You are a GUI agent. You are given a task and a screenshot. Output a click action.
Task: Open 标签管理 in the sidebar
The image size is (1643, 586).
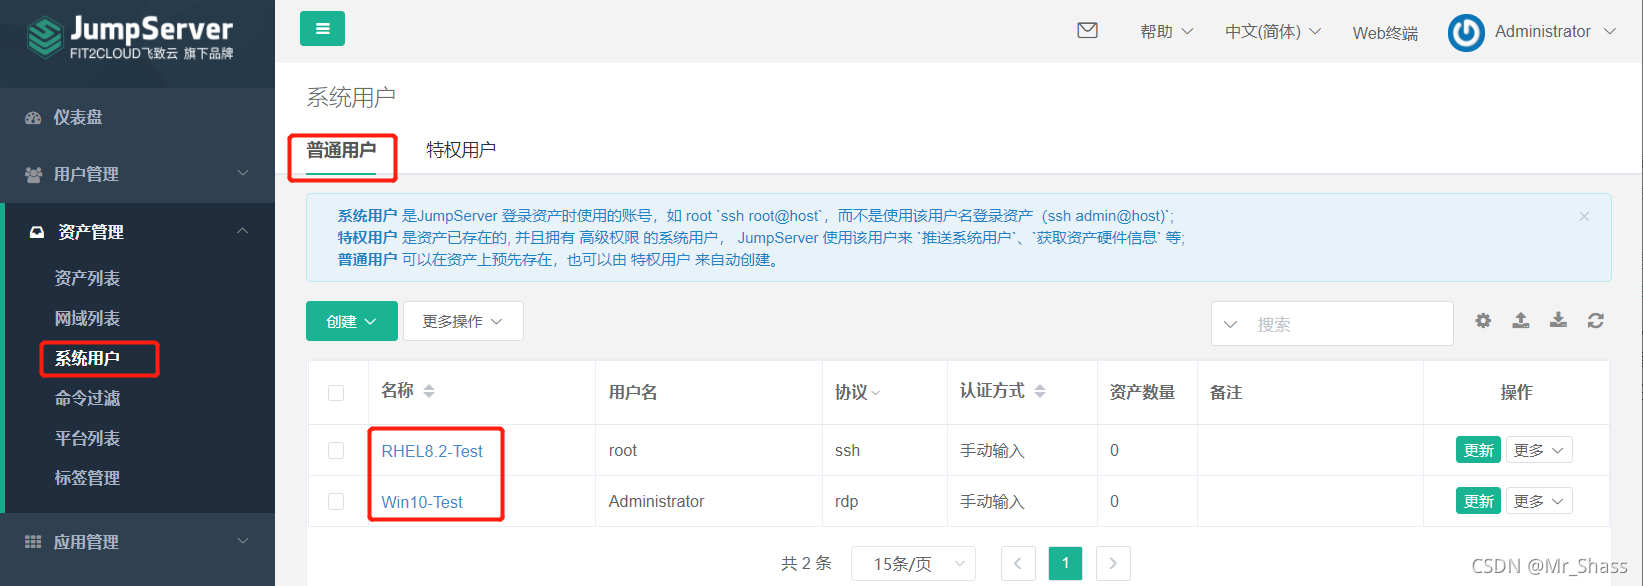[x=87, y=478]
